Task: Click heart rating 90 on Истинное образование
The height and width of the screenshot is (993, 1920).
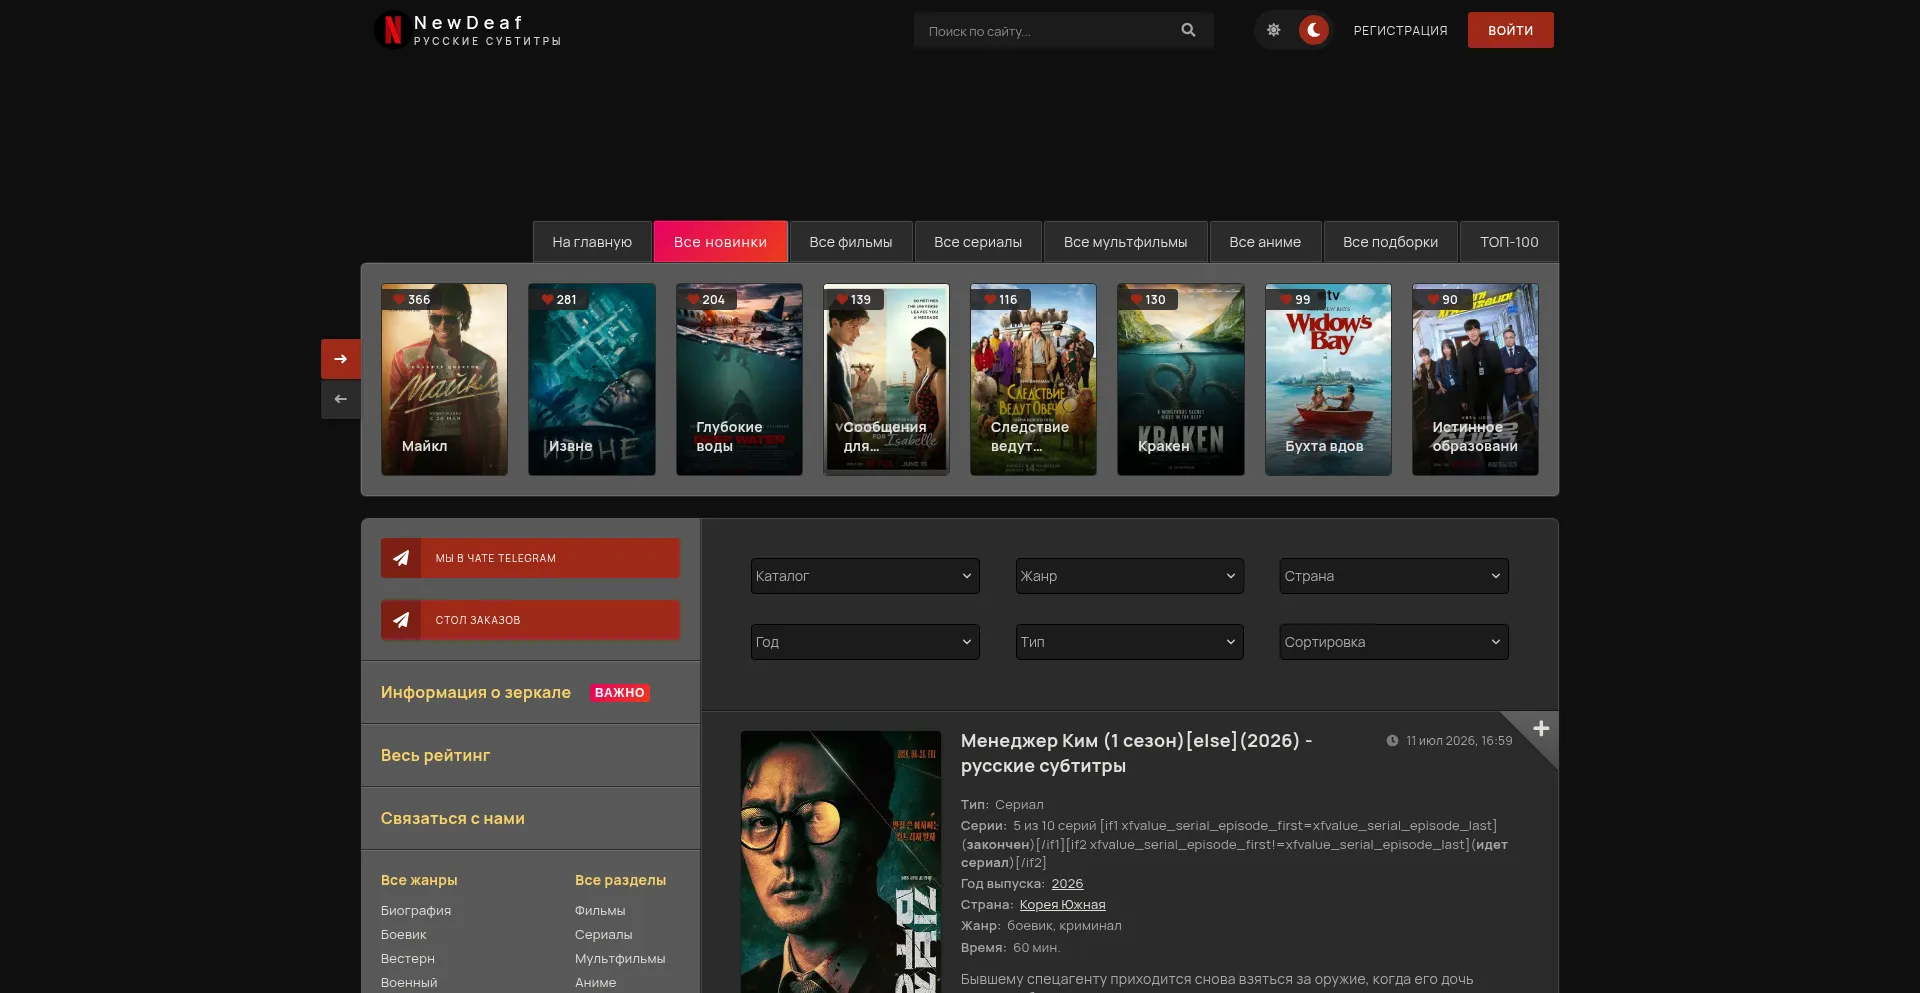Action: (x=1442, y=299)
